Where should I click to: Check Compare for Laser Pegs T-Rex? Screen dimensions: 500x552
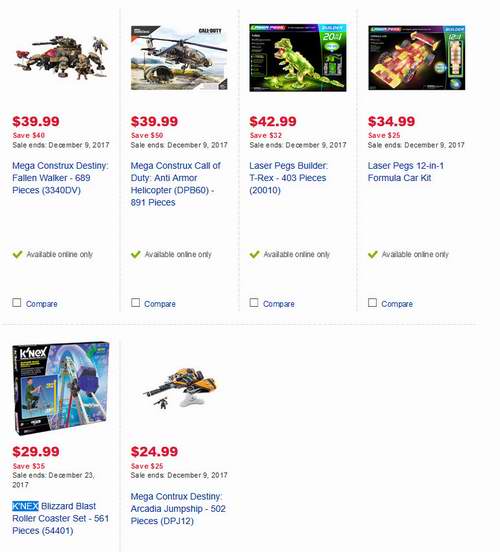254,303
